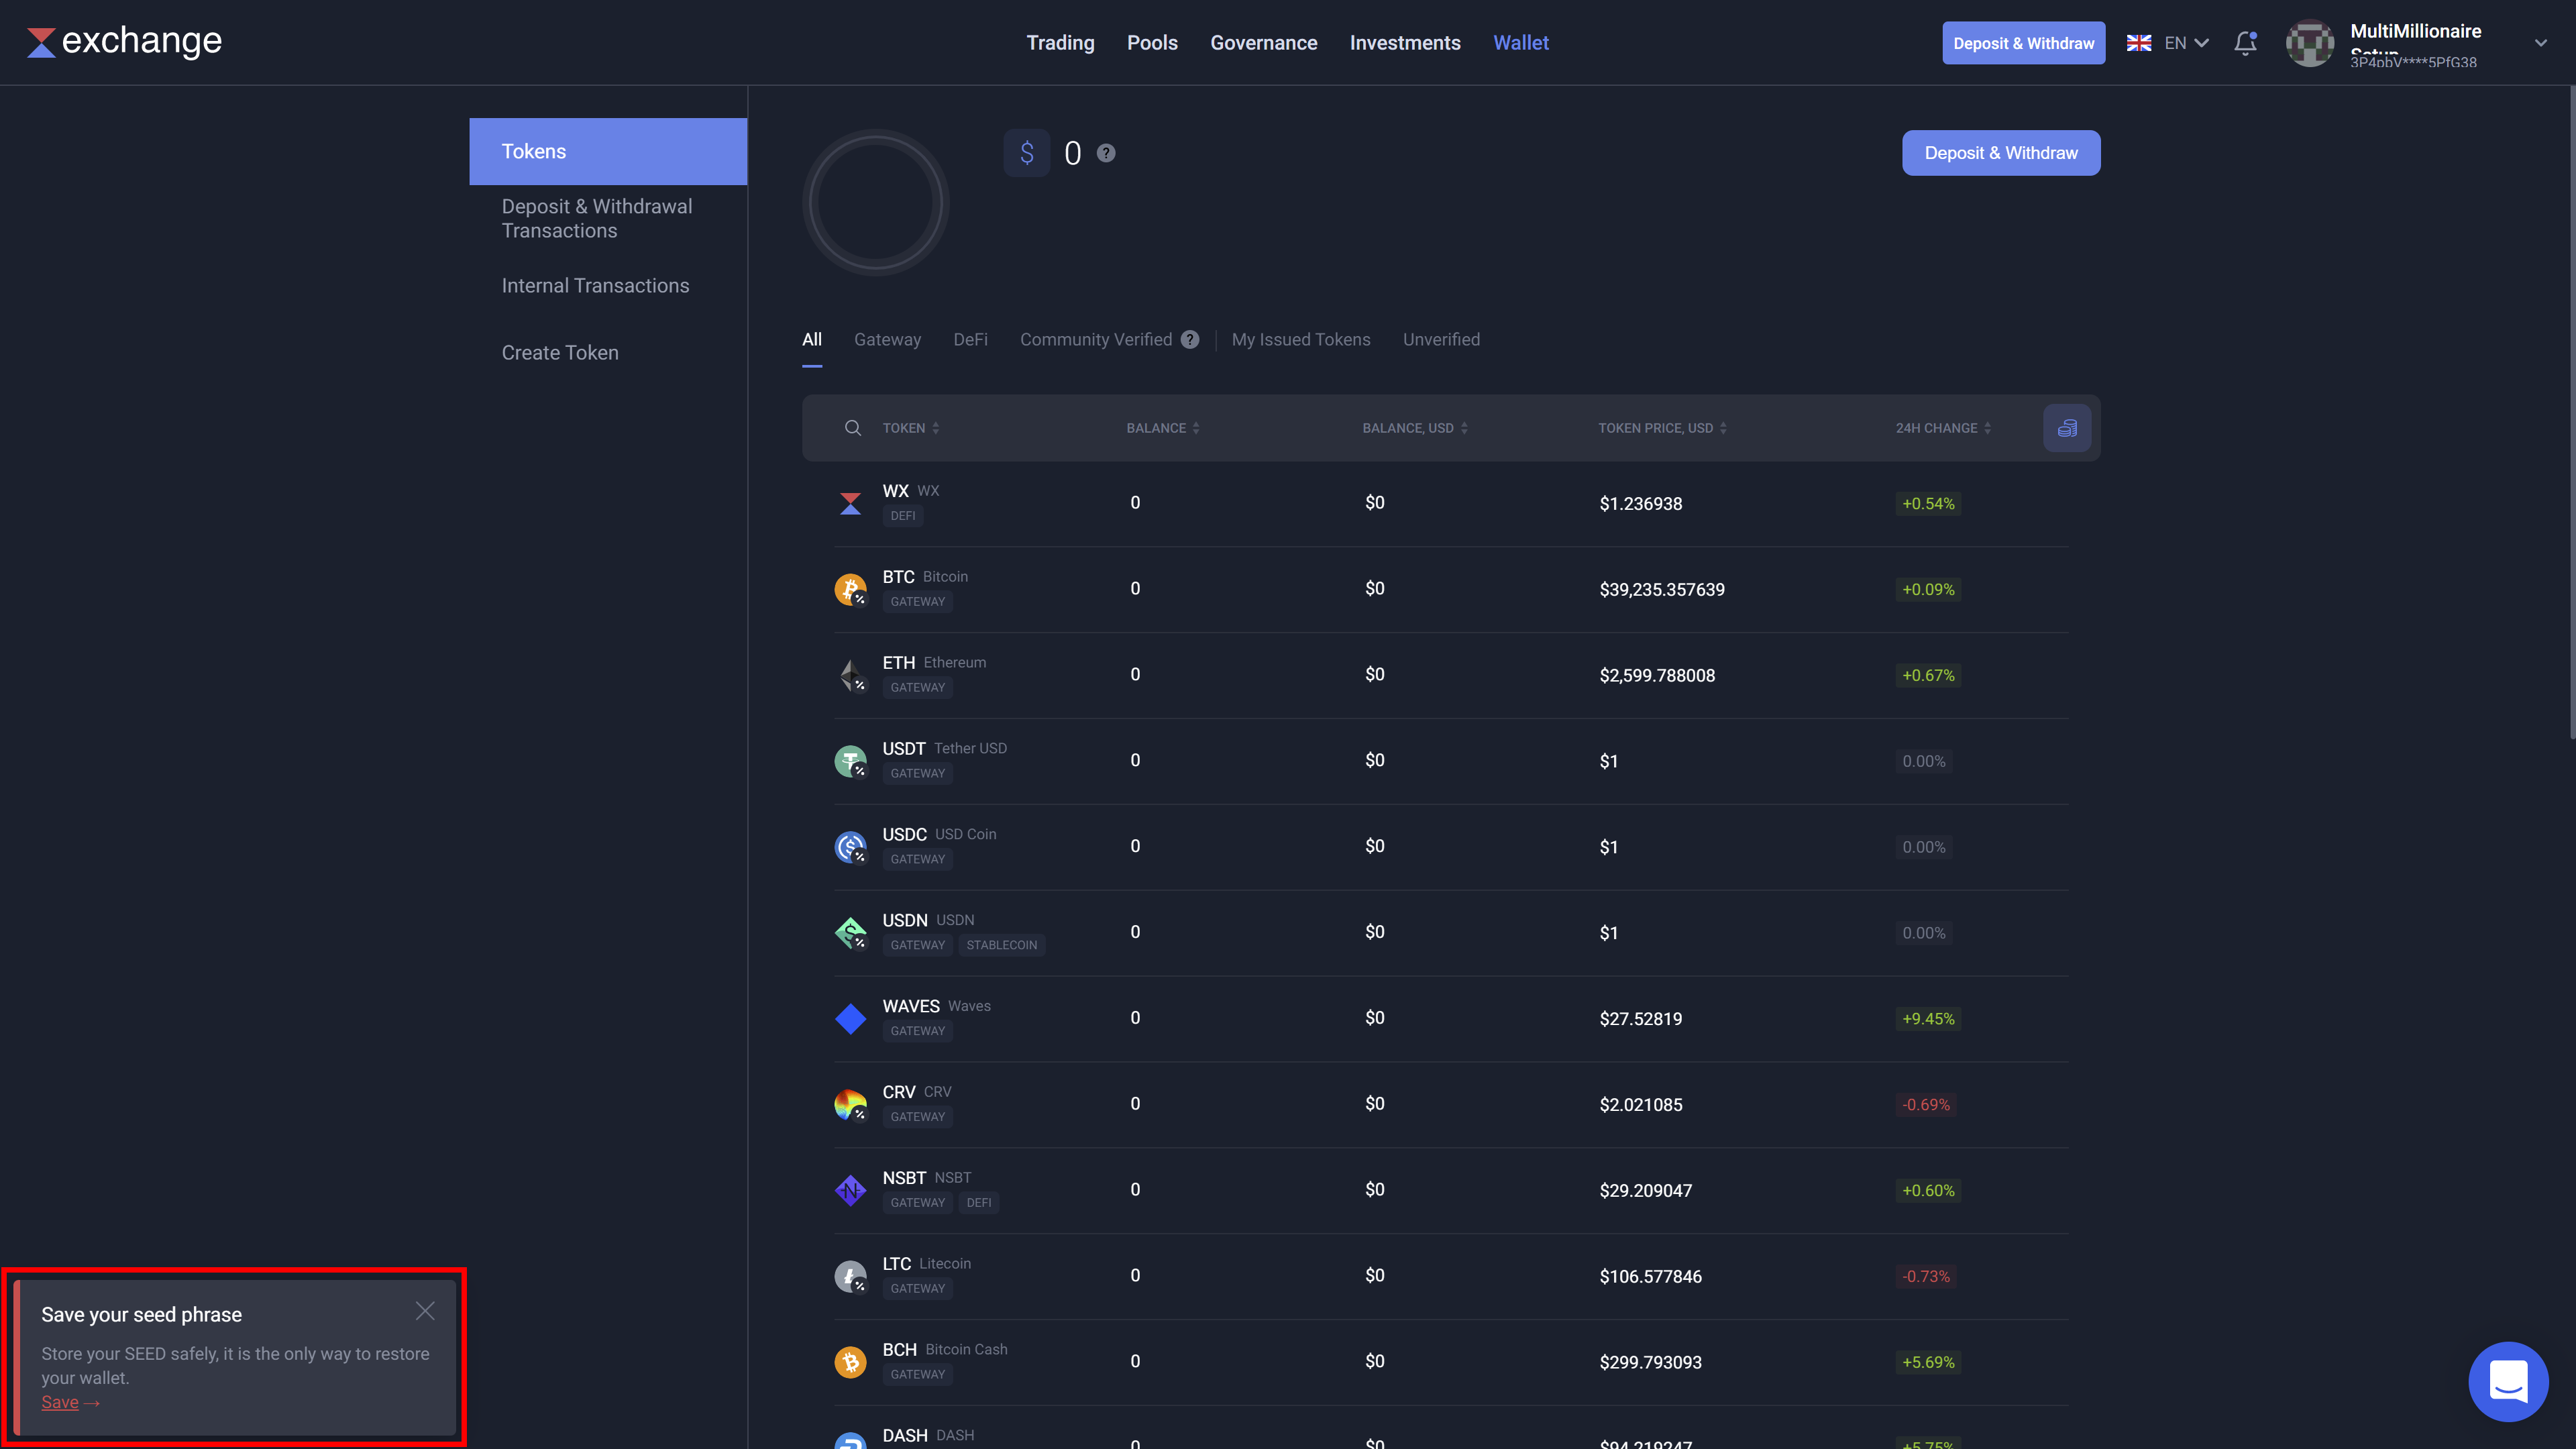The width and height of the screenshot is (2576, 1449).
Task: Open the Trading menu
Action: pos(1060,43)
